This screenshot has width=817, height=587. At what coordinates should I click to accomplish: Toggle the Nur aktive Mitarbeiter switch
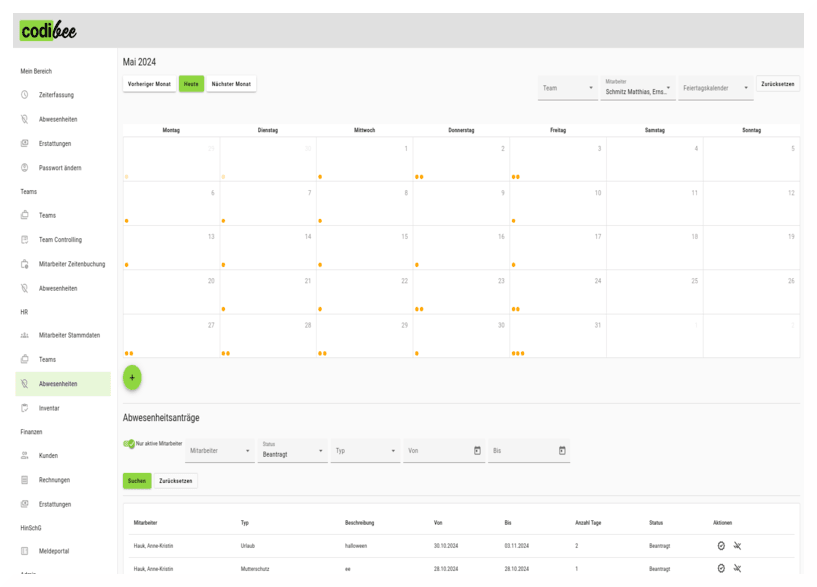(129, 443)
